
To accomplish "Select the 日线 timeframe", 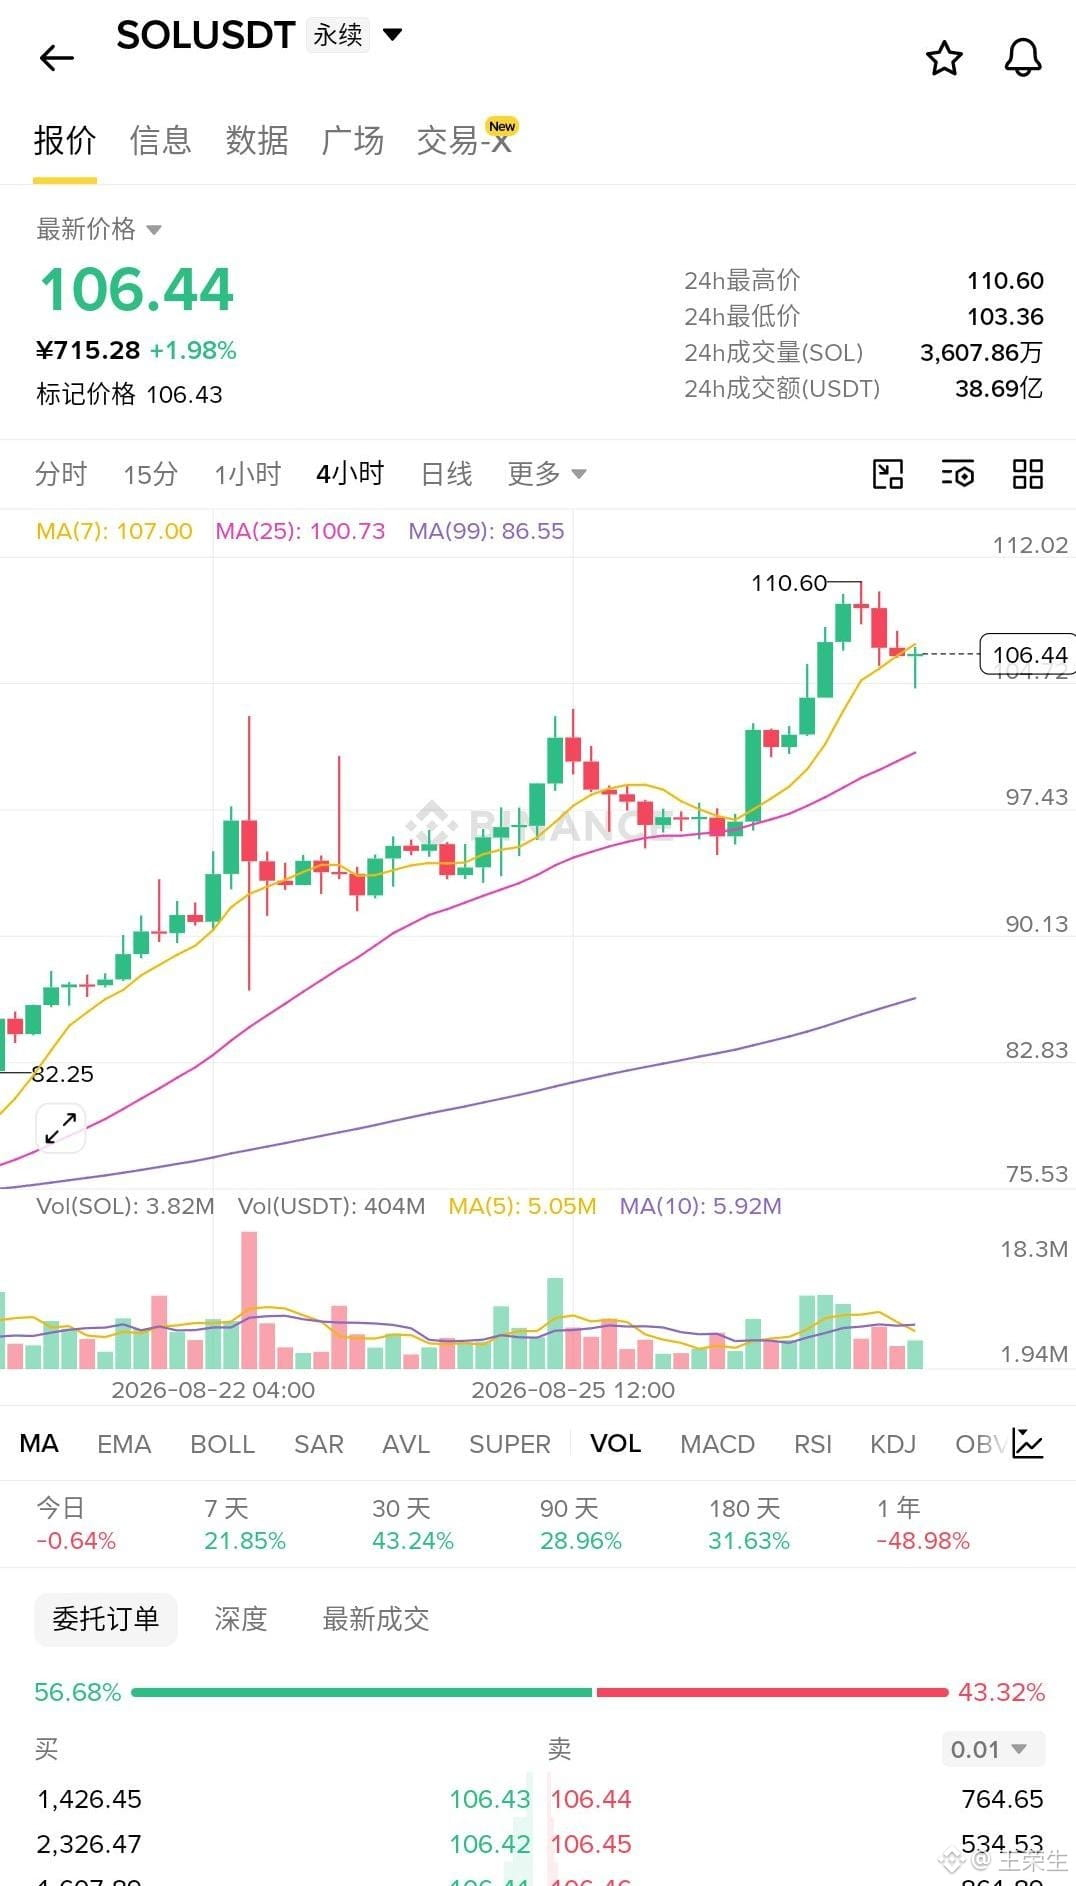I will click(447, 473).
